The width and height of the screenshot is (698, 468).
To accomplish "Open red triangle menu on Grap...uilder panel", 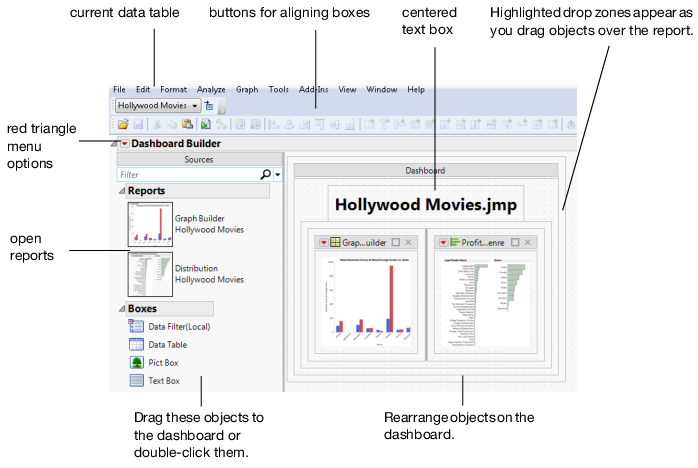I will point(324,242).
